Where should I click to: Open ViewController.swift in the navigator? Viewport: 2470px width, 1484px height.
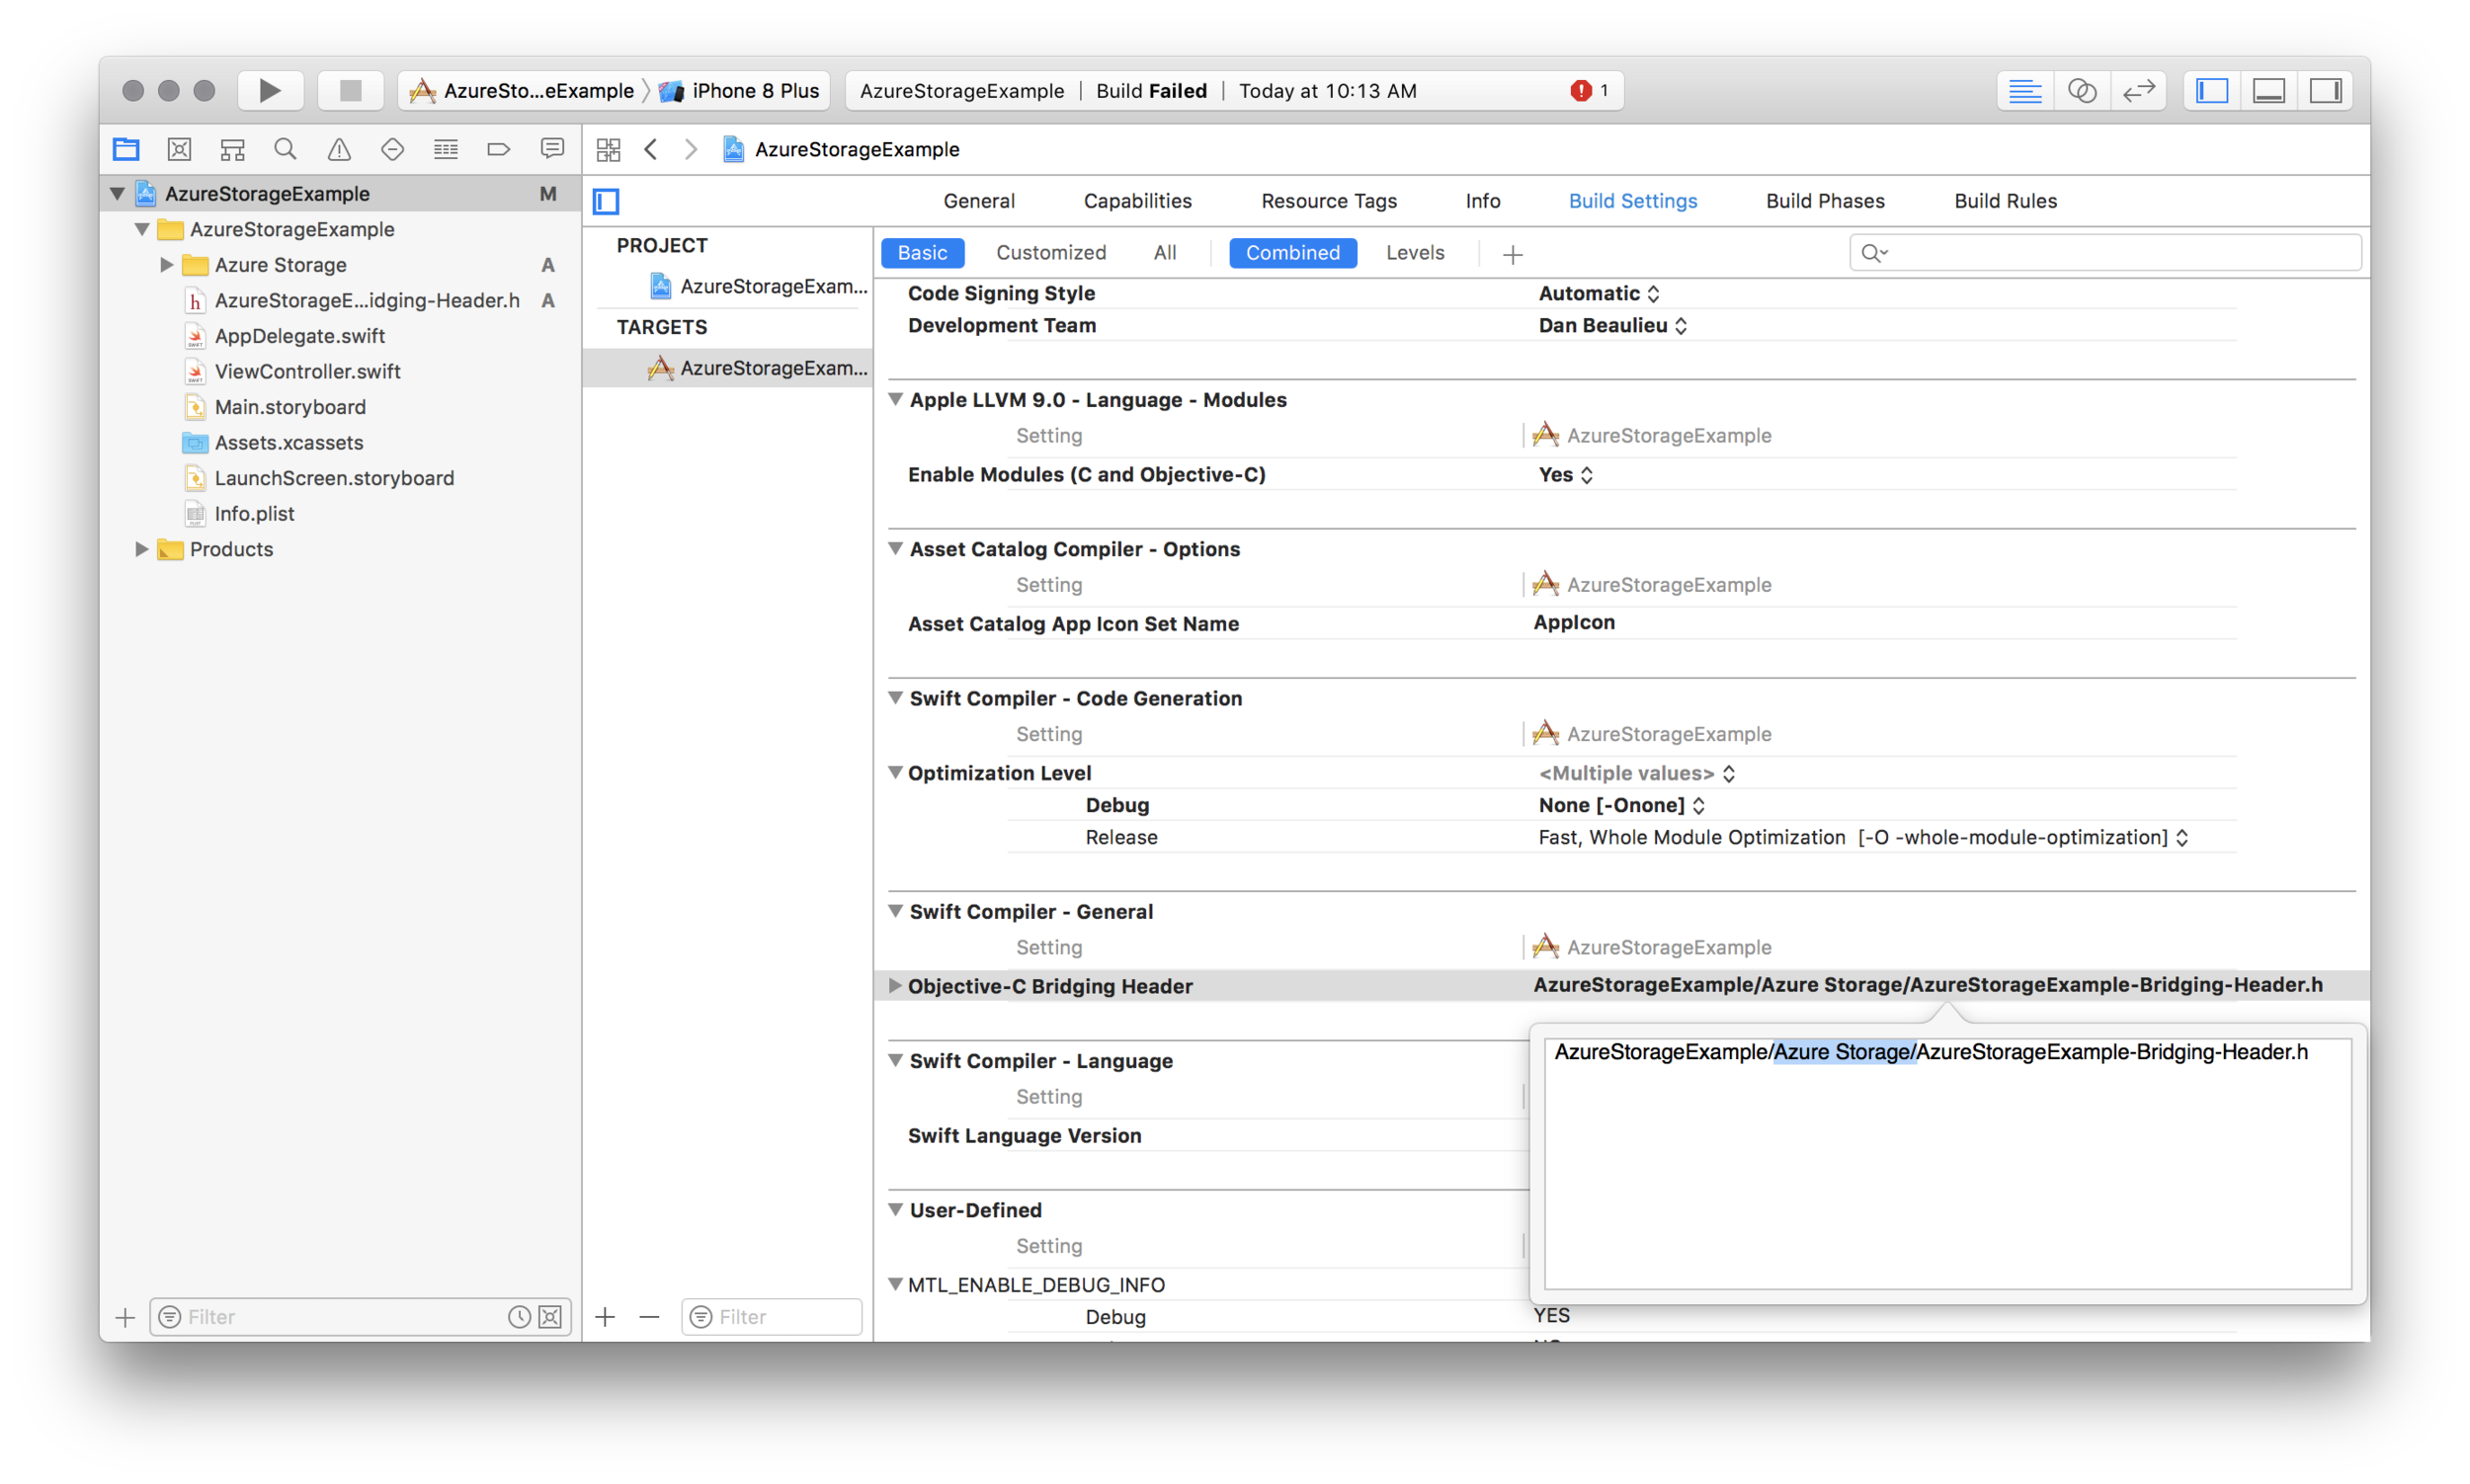coord(307,371)
